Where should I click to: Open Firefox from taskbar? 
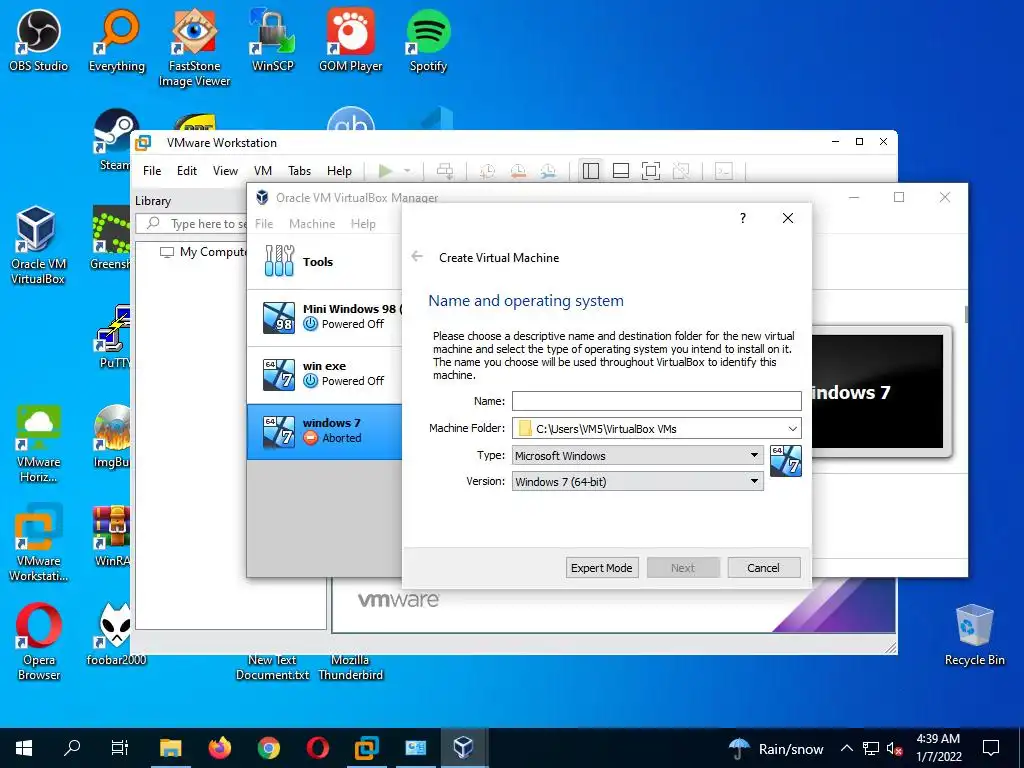(x=219, y=748)
